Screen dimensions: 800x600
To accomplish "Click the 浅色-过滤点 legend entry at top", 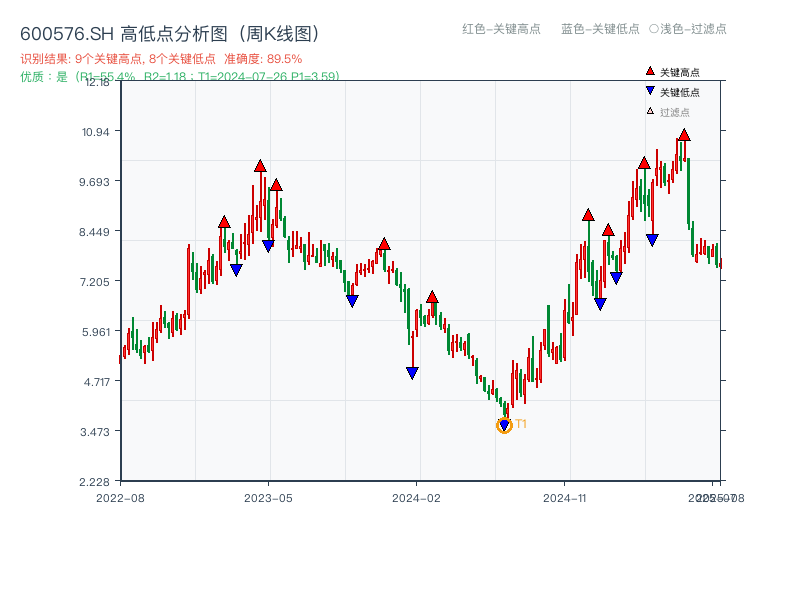I will coord(688,29).
